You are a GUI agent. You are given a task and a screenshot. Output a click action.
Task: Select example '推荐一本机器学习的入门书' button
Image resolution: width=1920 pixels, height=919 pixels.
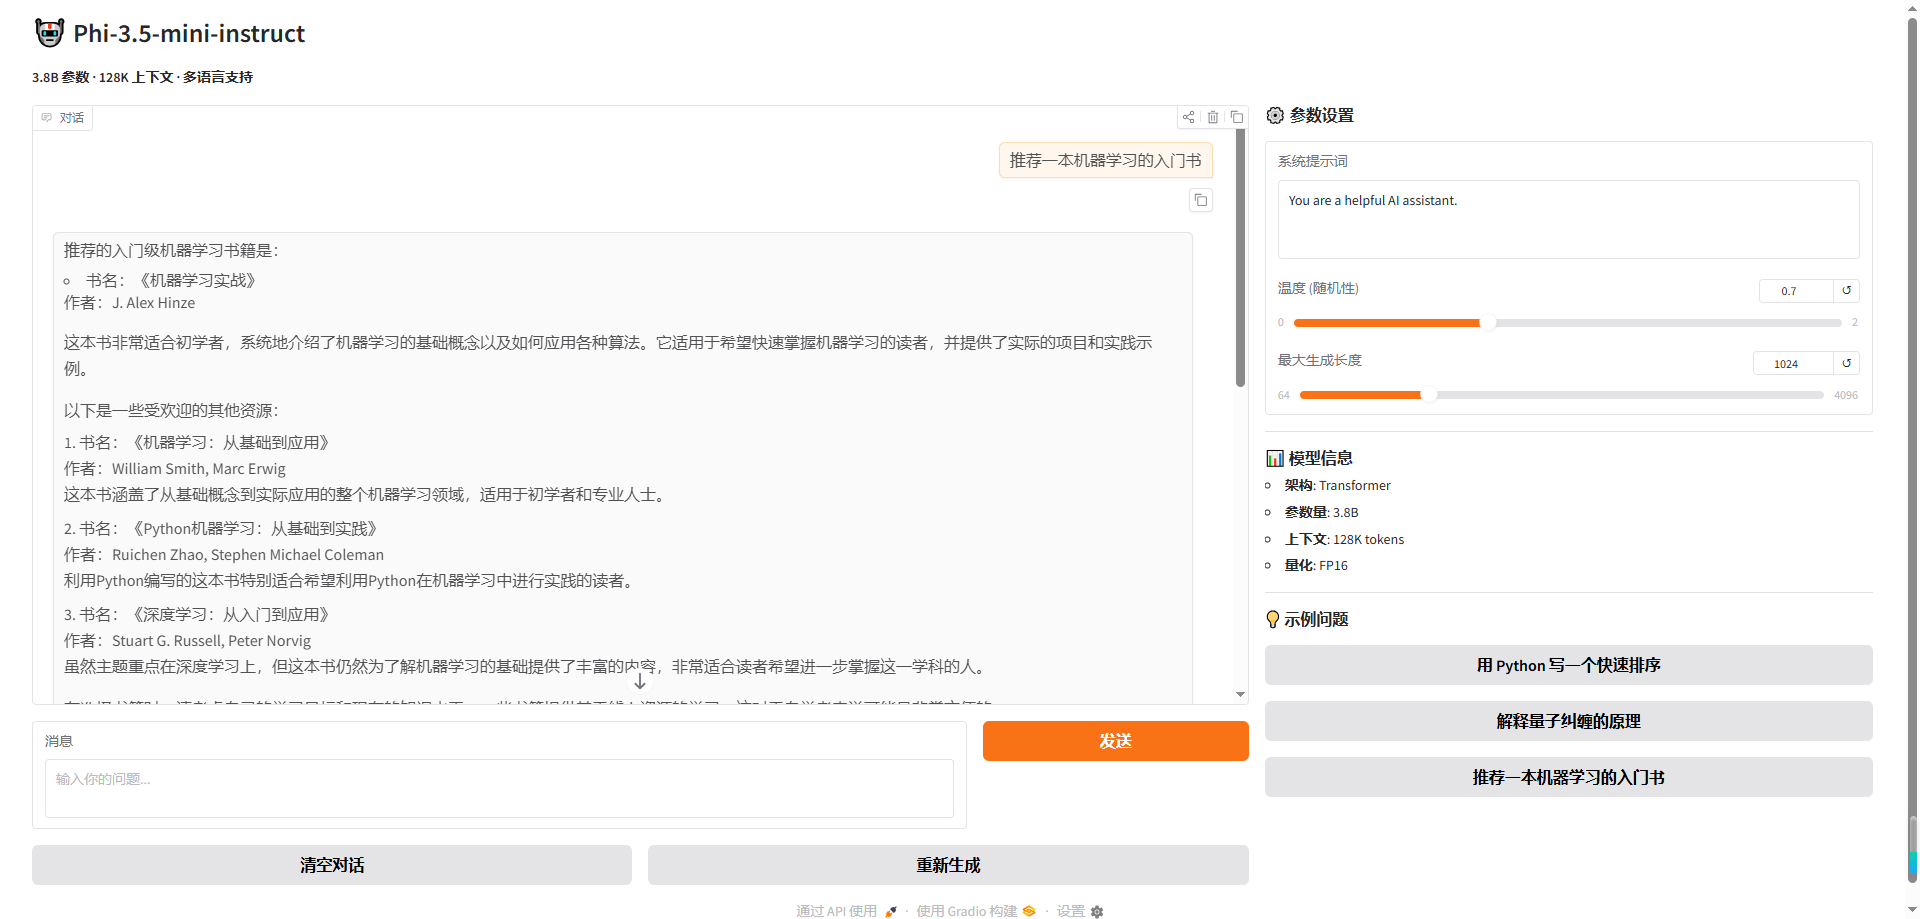coord(1568,777)
